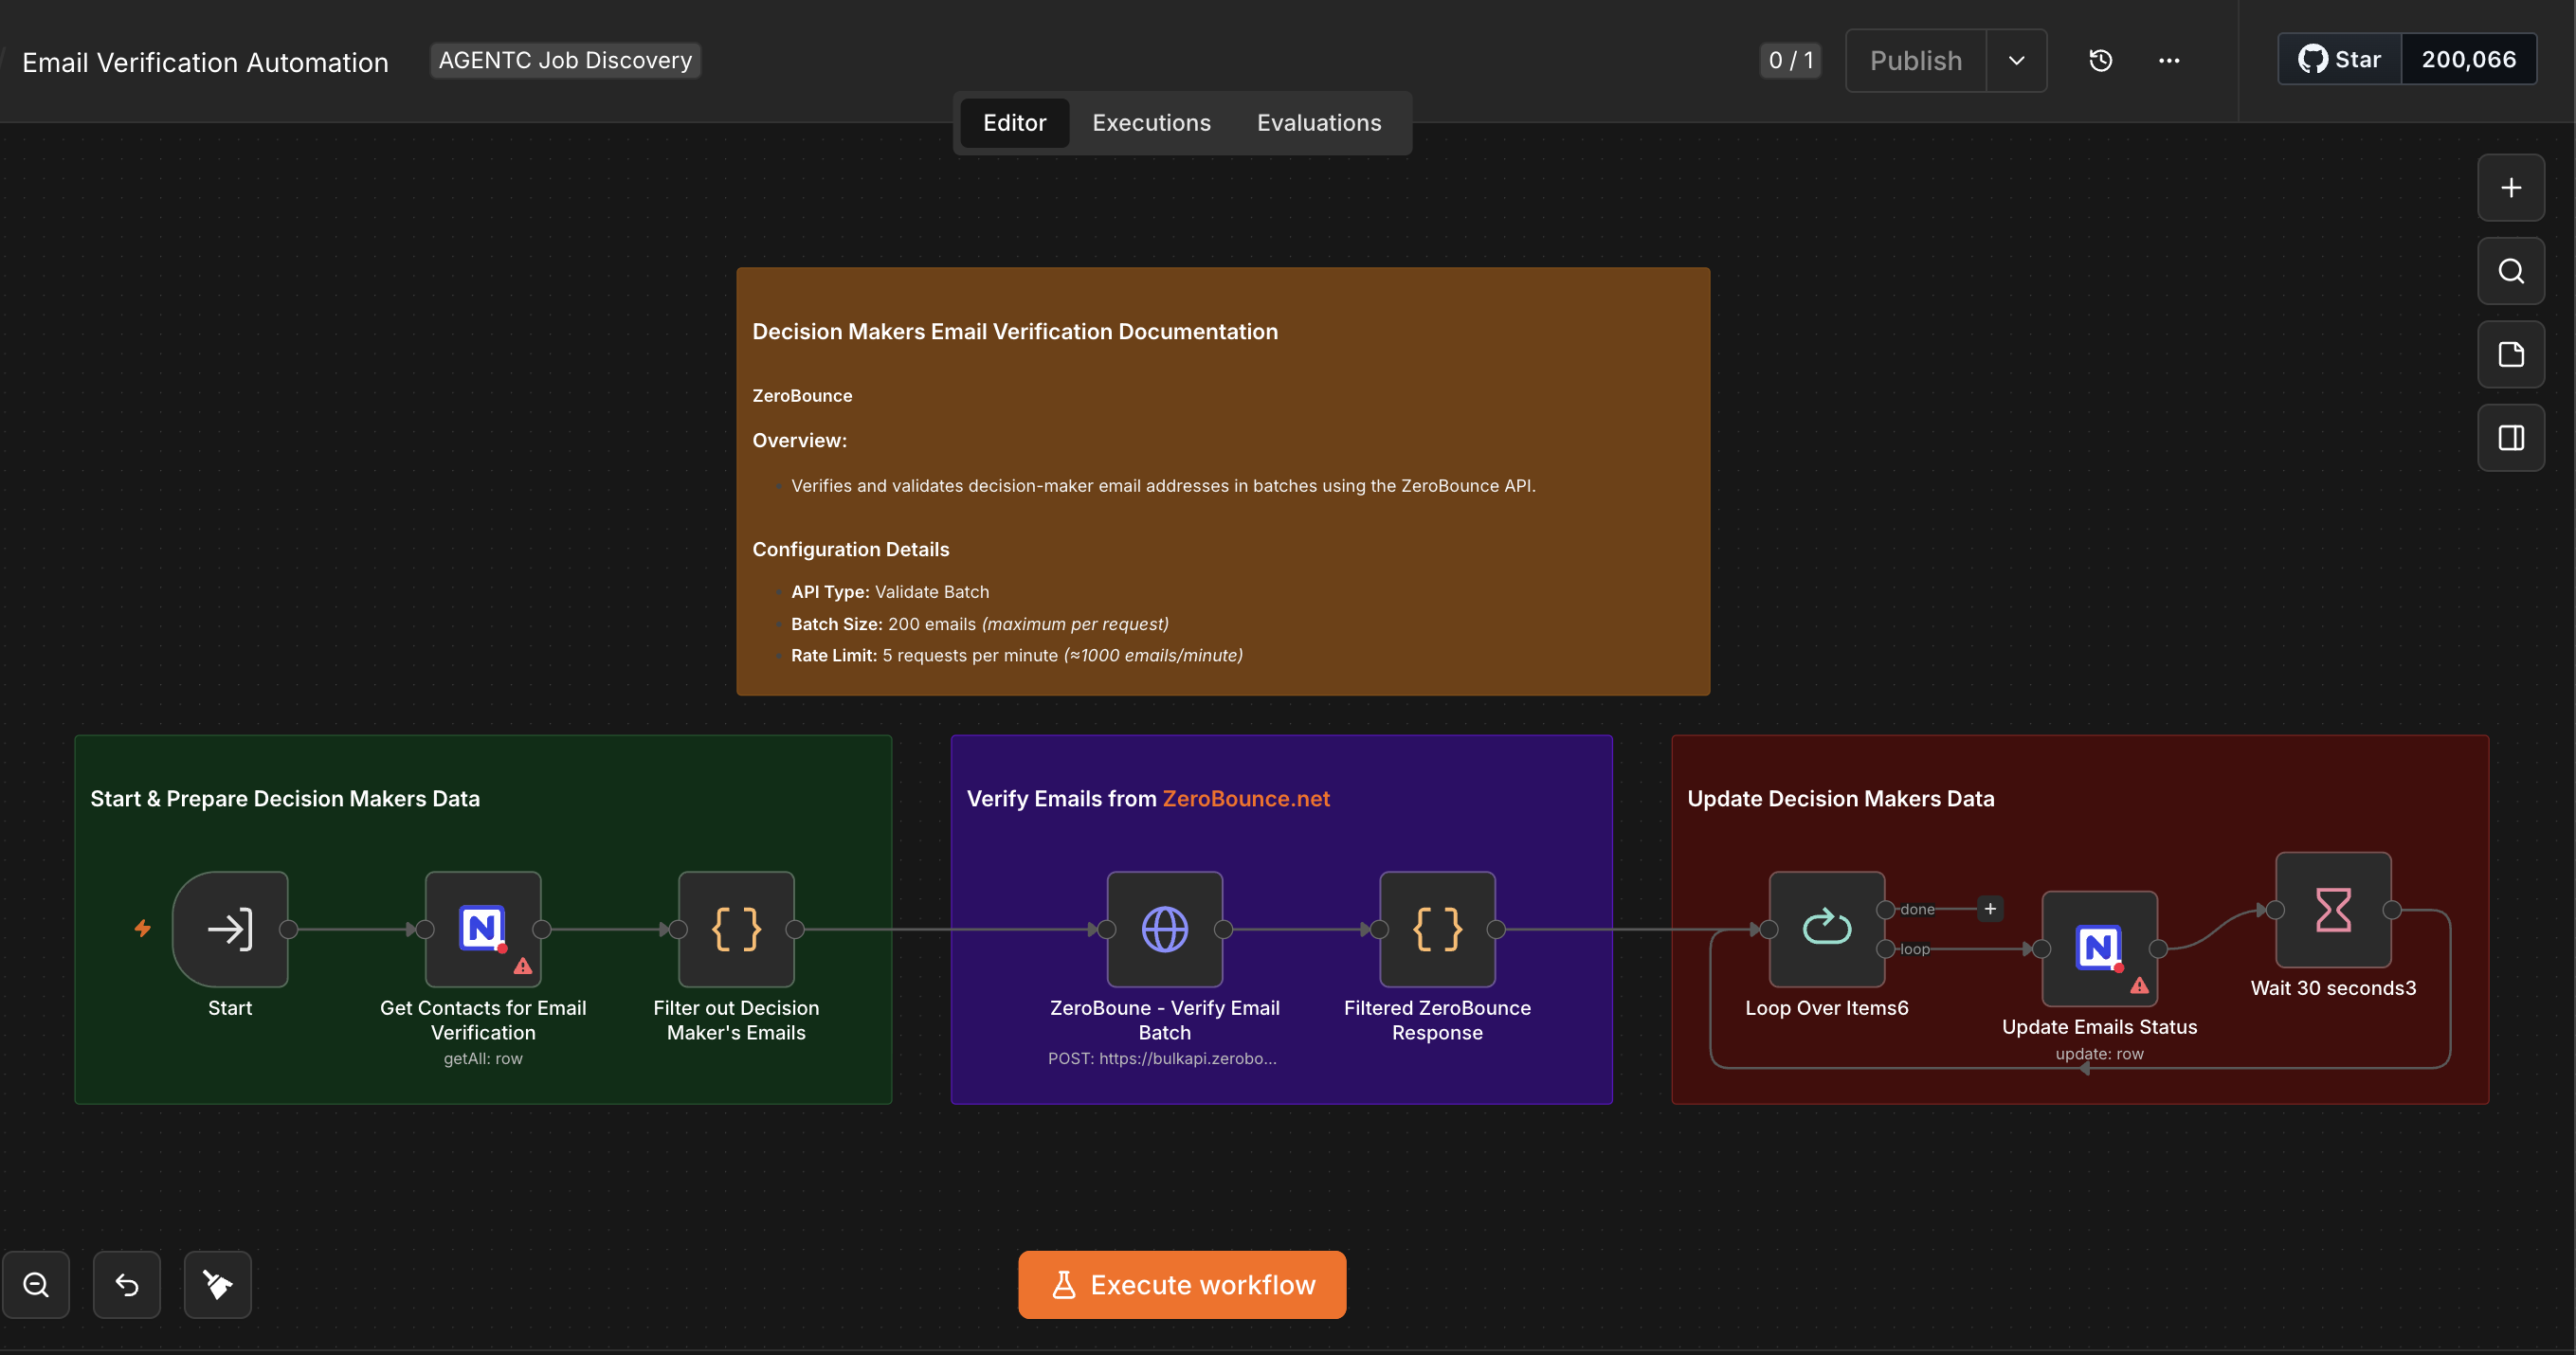
Task: Toggle the side panel layout icon
Action: (2511, 437)
